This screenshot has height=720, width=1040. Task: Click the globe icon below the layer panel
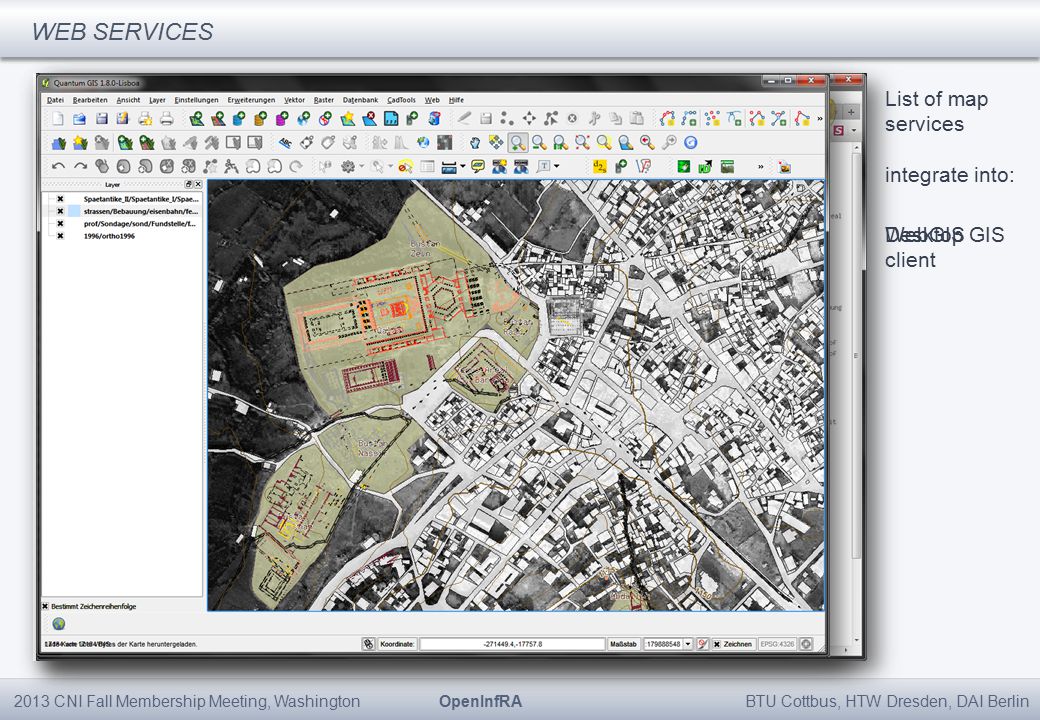pyautogui.click(x=59, y=624)
